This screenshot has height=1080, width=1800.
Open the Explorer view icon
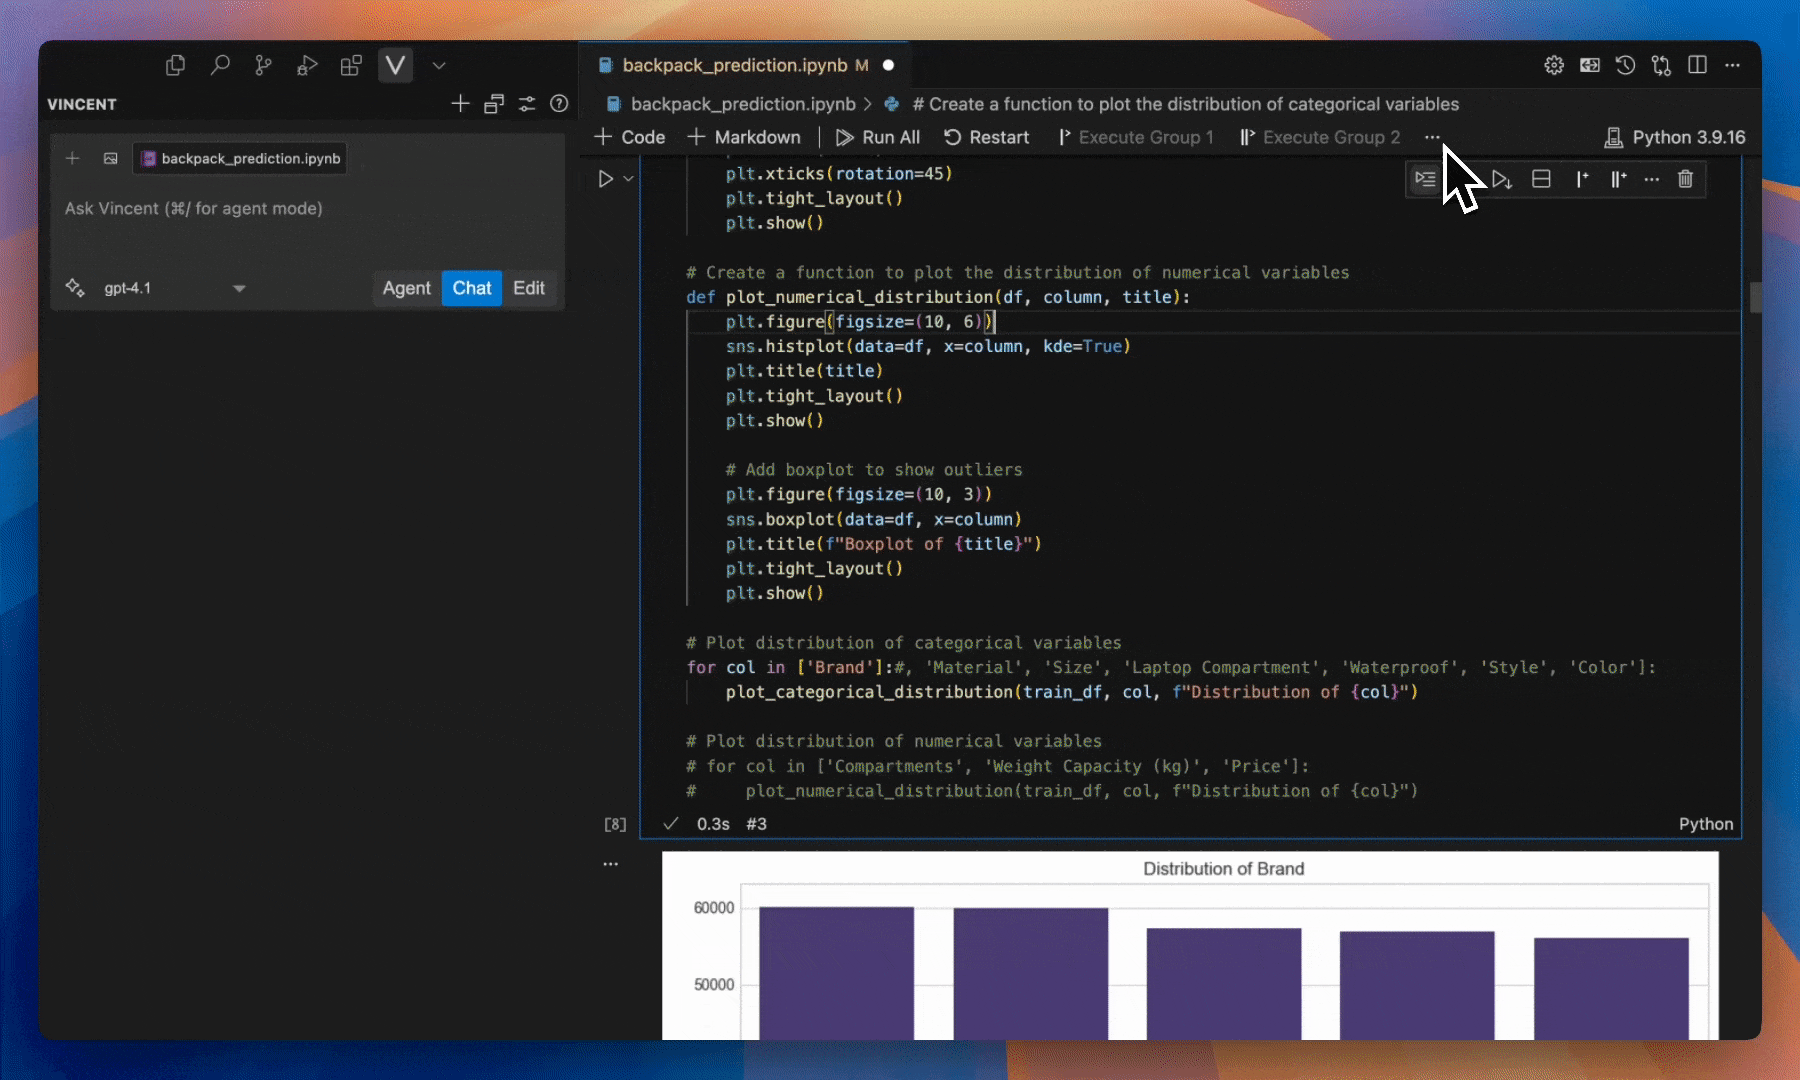pos(175,66)
